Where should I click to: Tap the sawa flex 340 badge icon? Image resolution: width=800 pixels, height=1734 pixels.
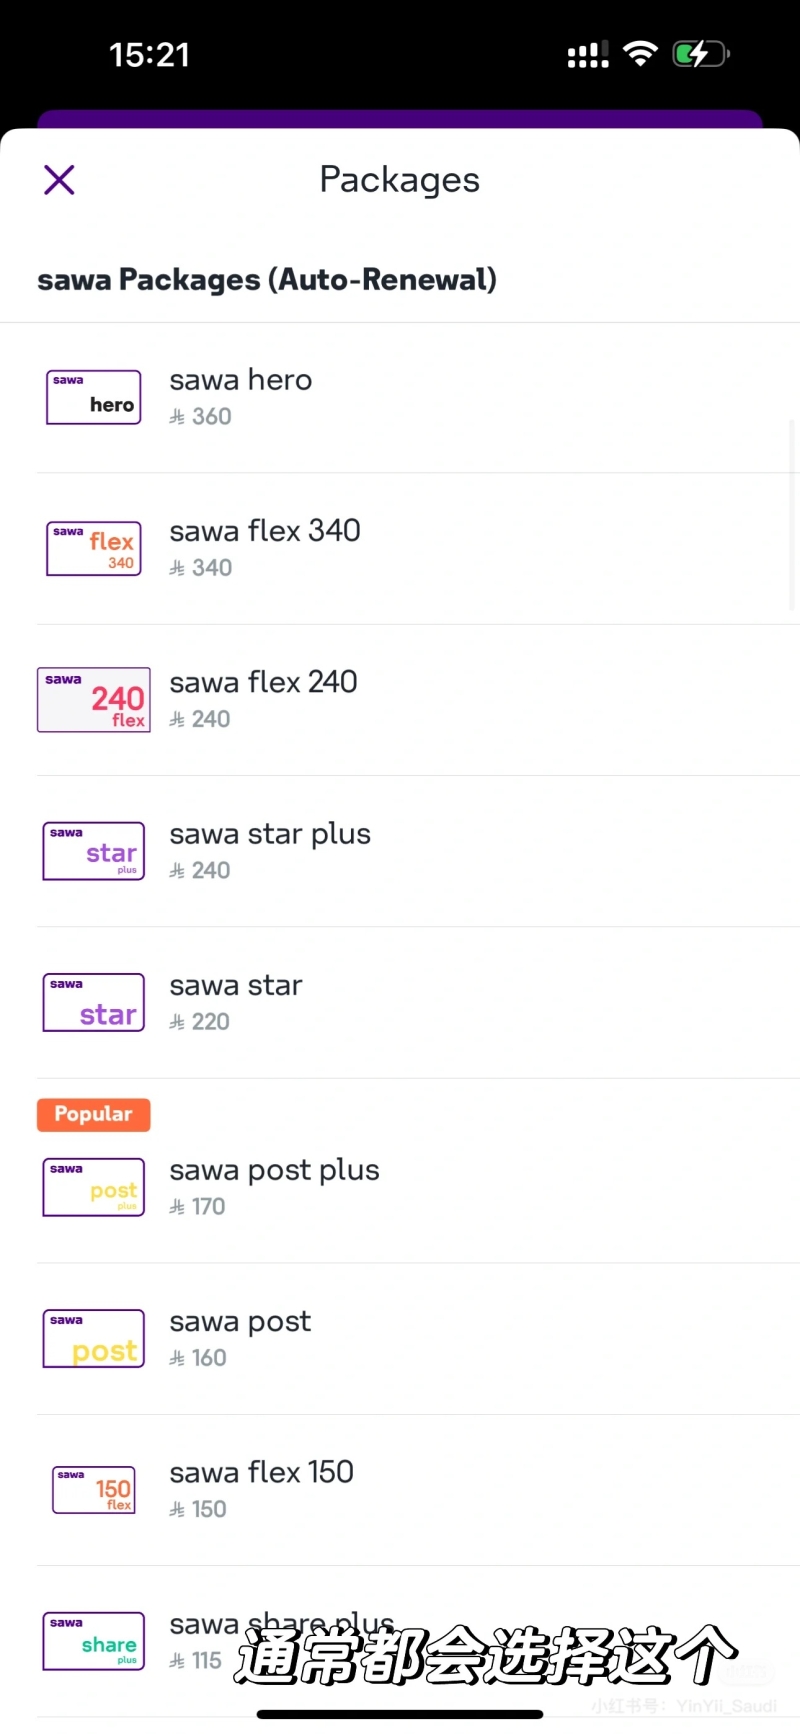point(94,548)
